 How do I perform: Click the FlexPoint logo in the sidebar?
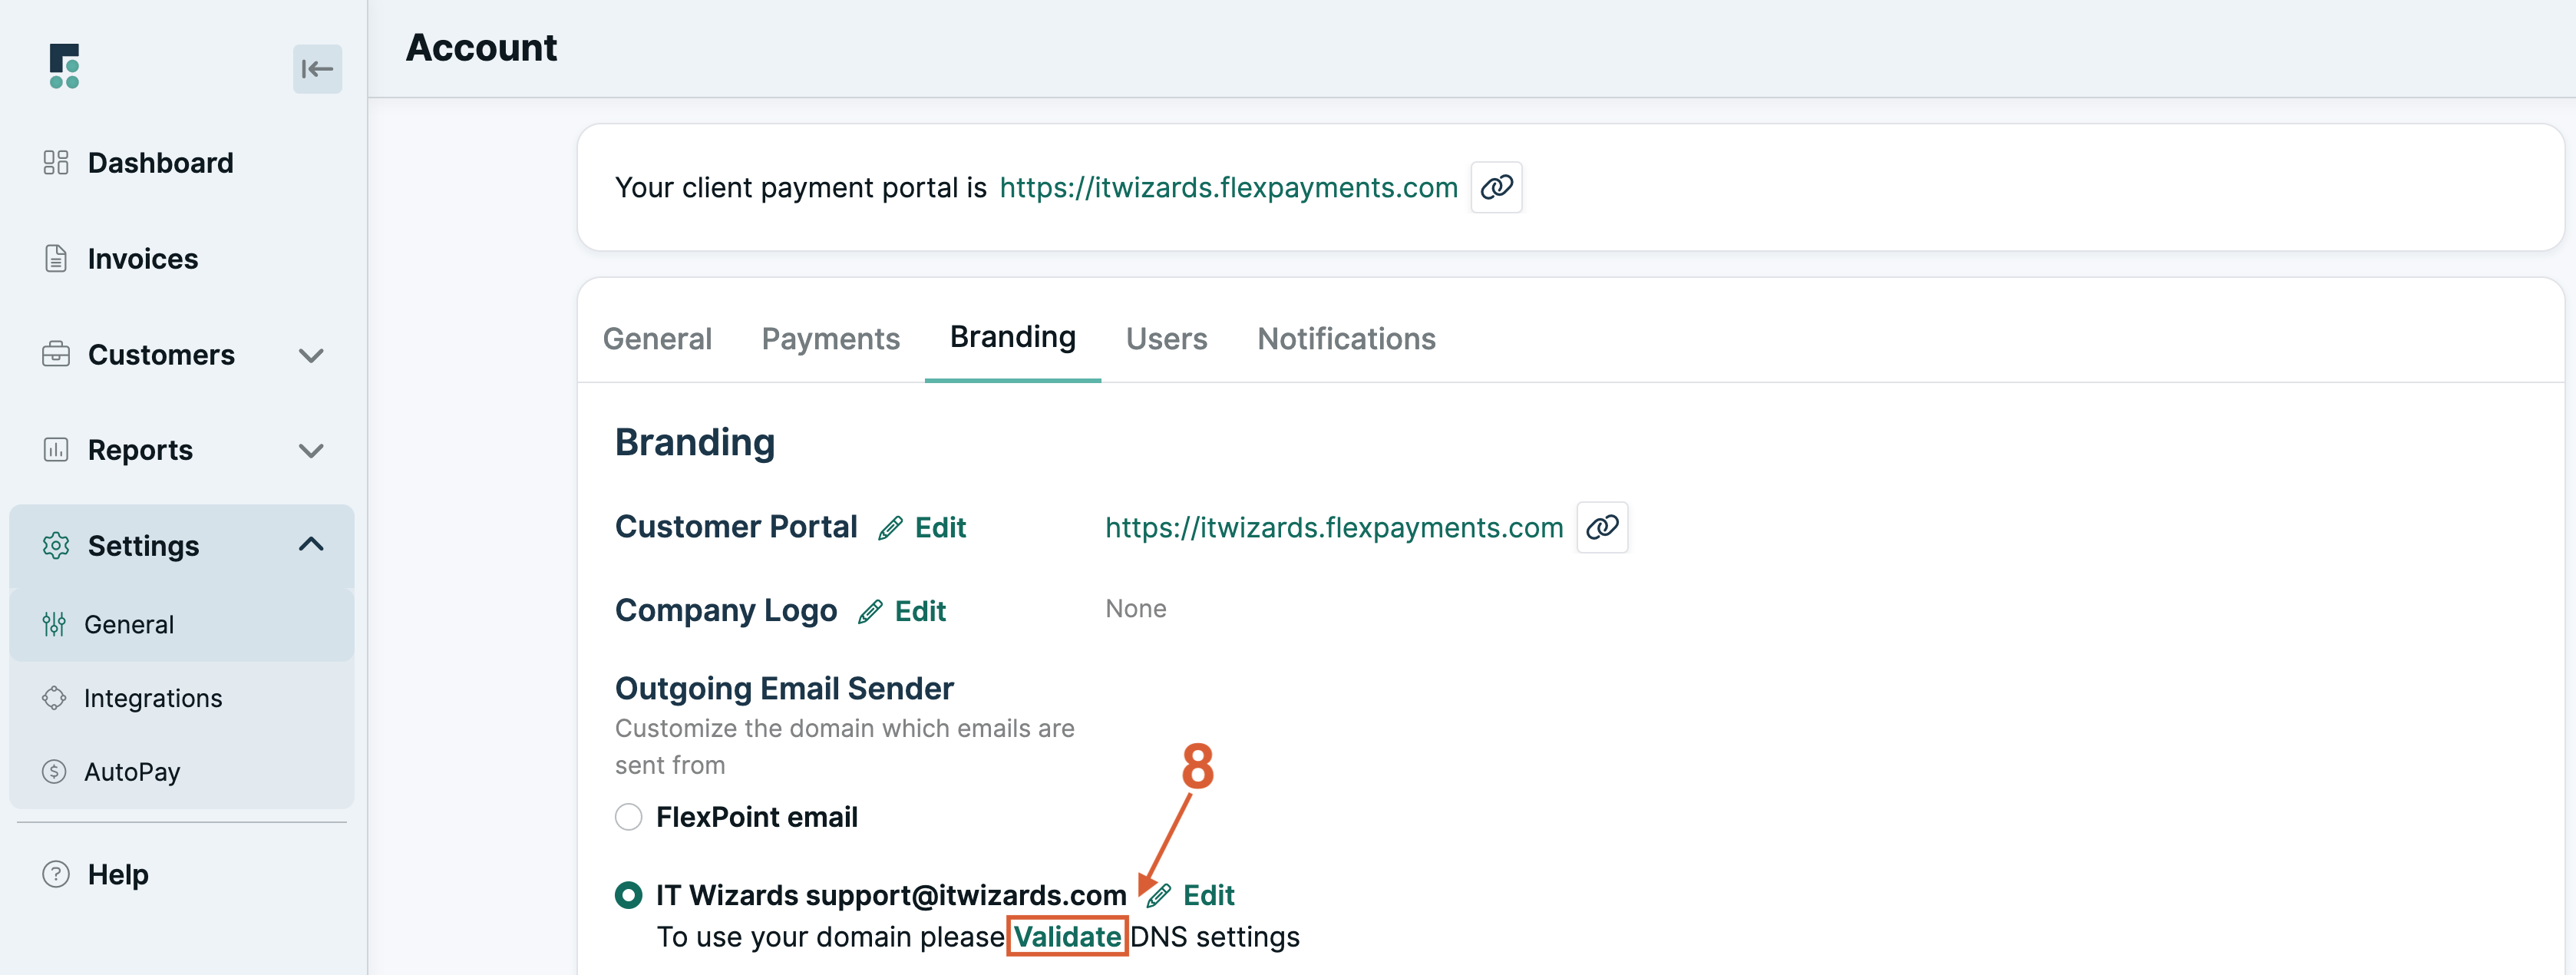[x=63, y=66]
